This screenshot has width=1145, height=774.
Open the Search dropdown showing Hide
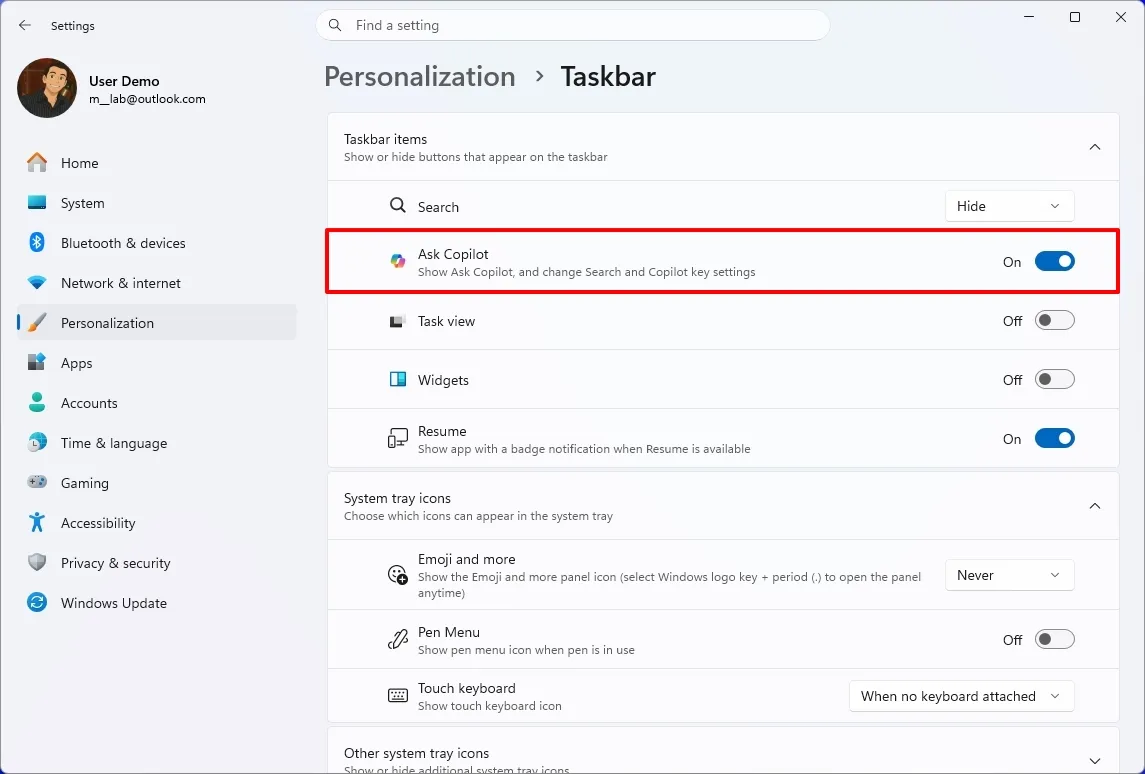(x=1009, y=206)
